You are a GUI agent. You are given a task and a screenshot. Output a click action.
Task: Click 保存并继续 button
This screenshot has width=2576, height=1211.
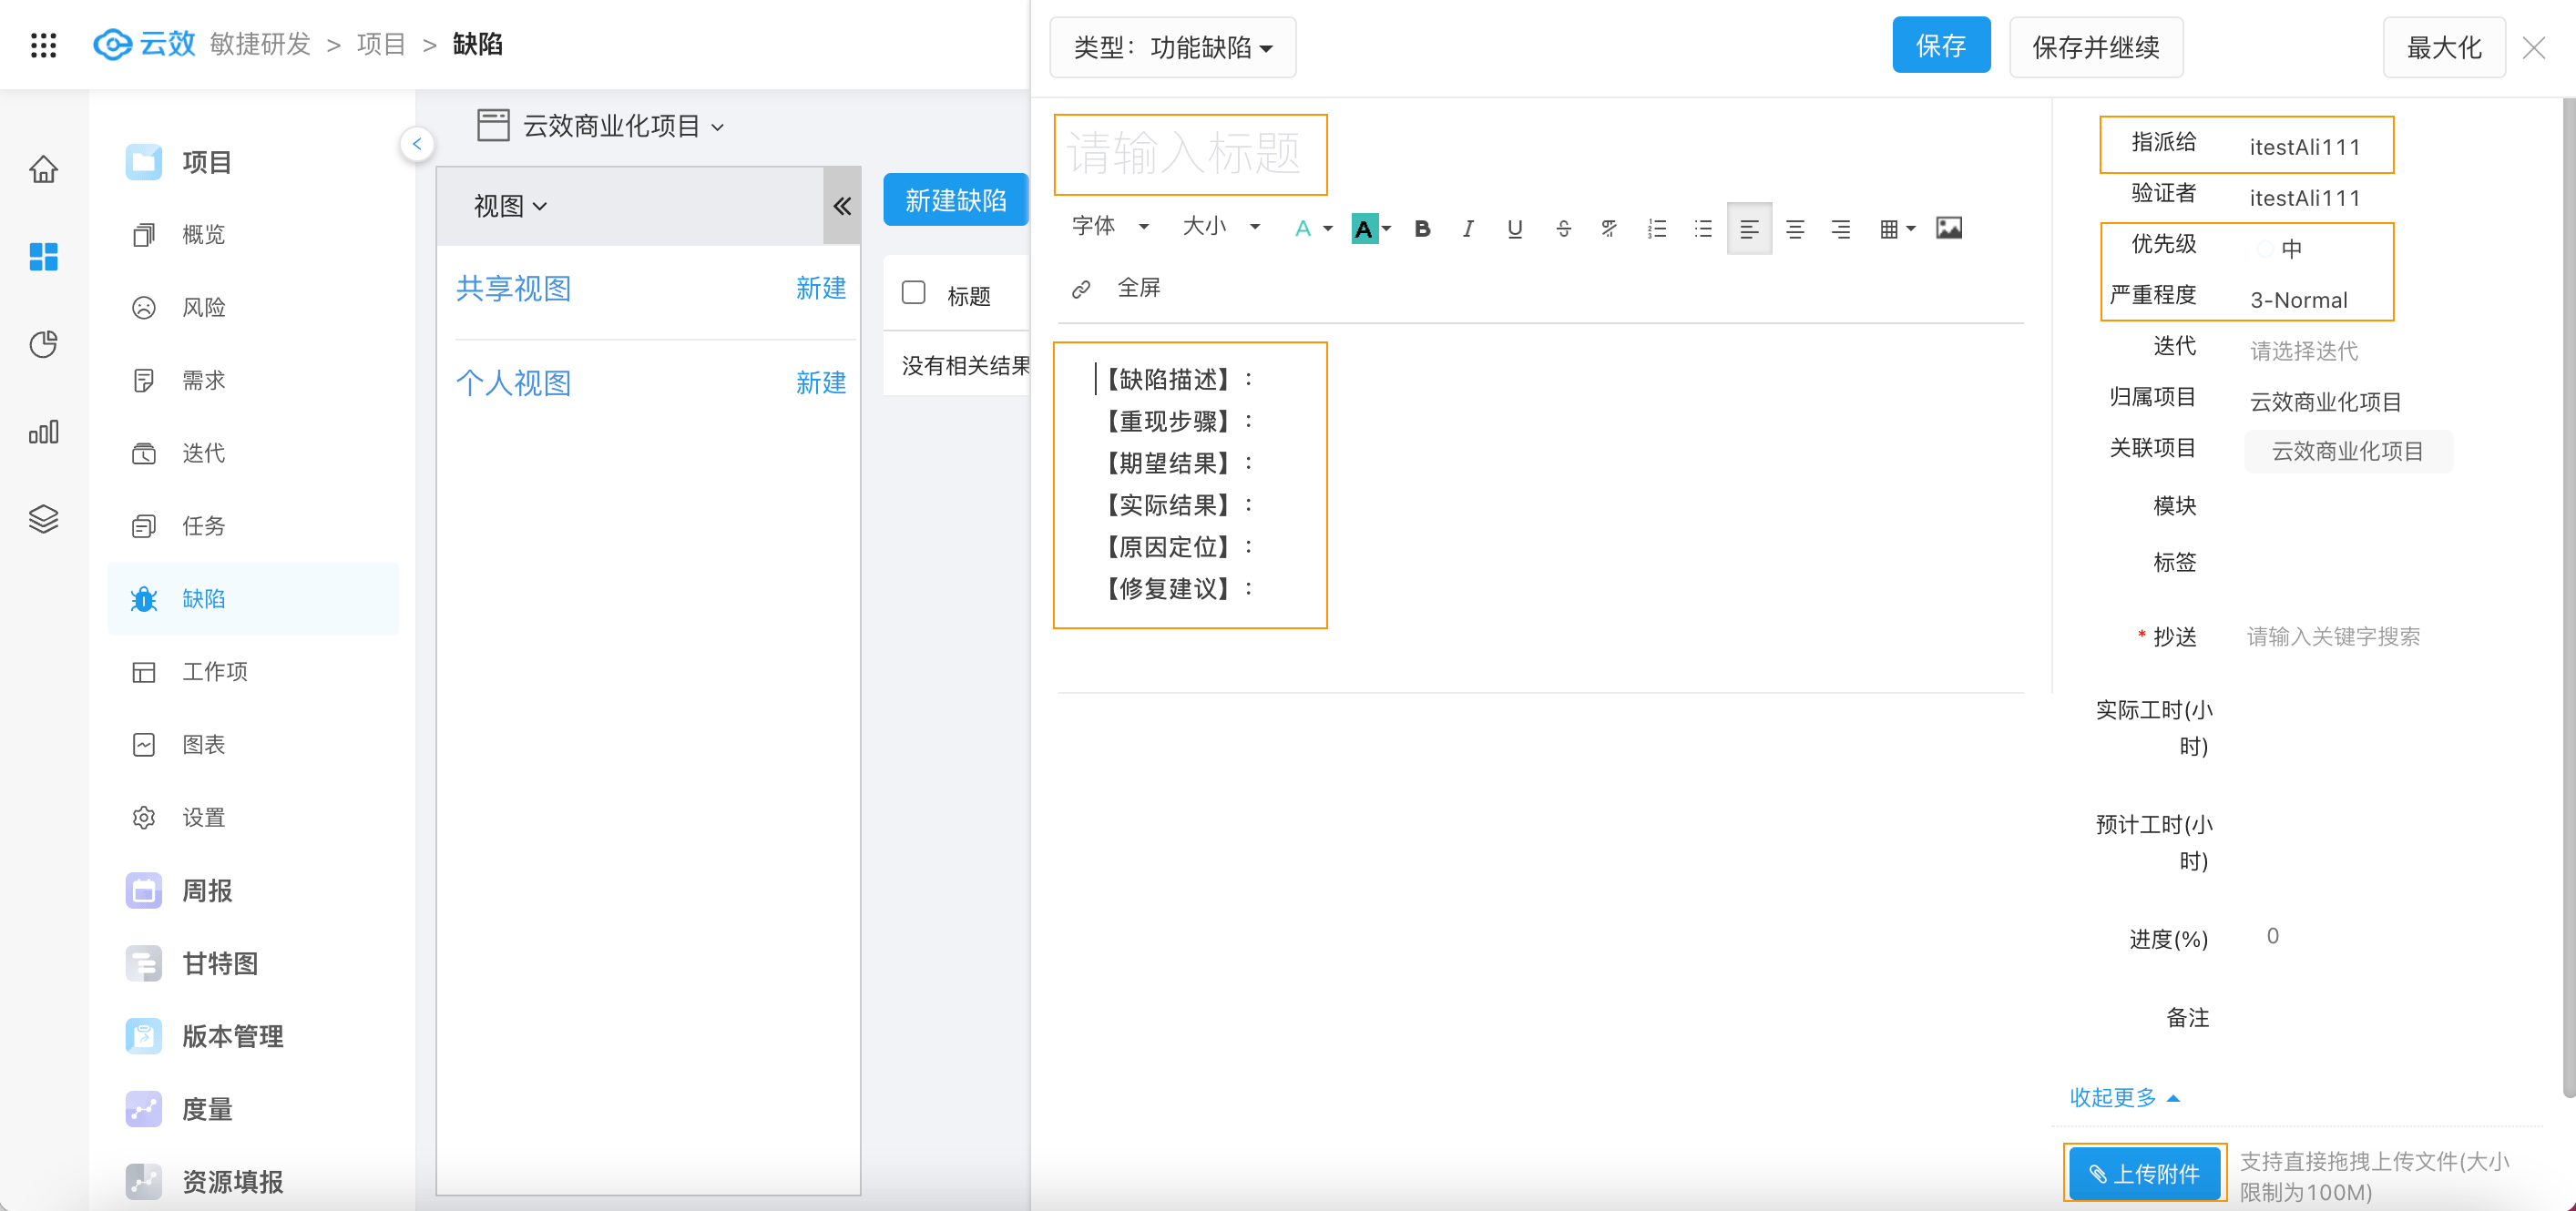tap(2096, 47)
